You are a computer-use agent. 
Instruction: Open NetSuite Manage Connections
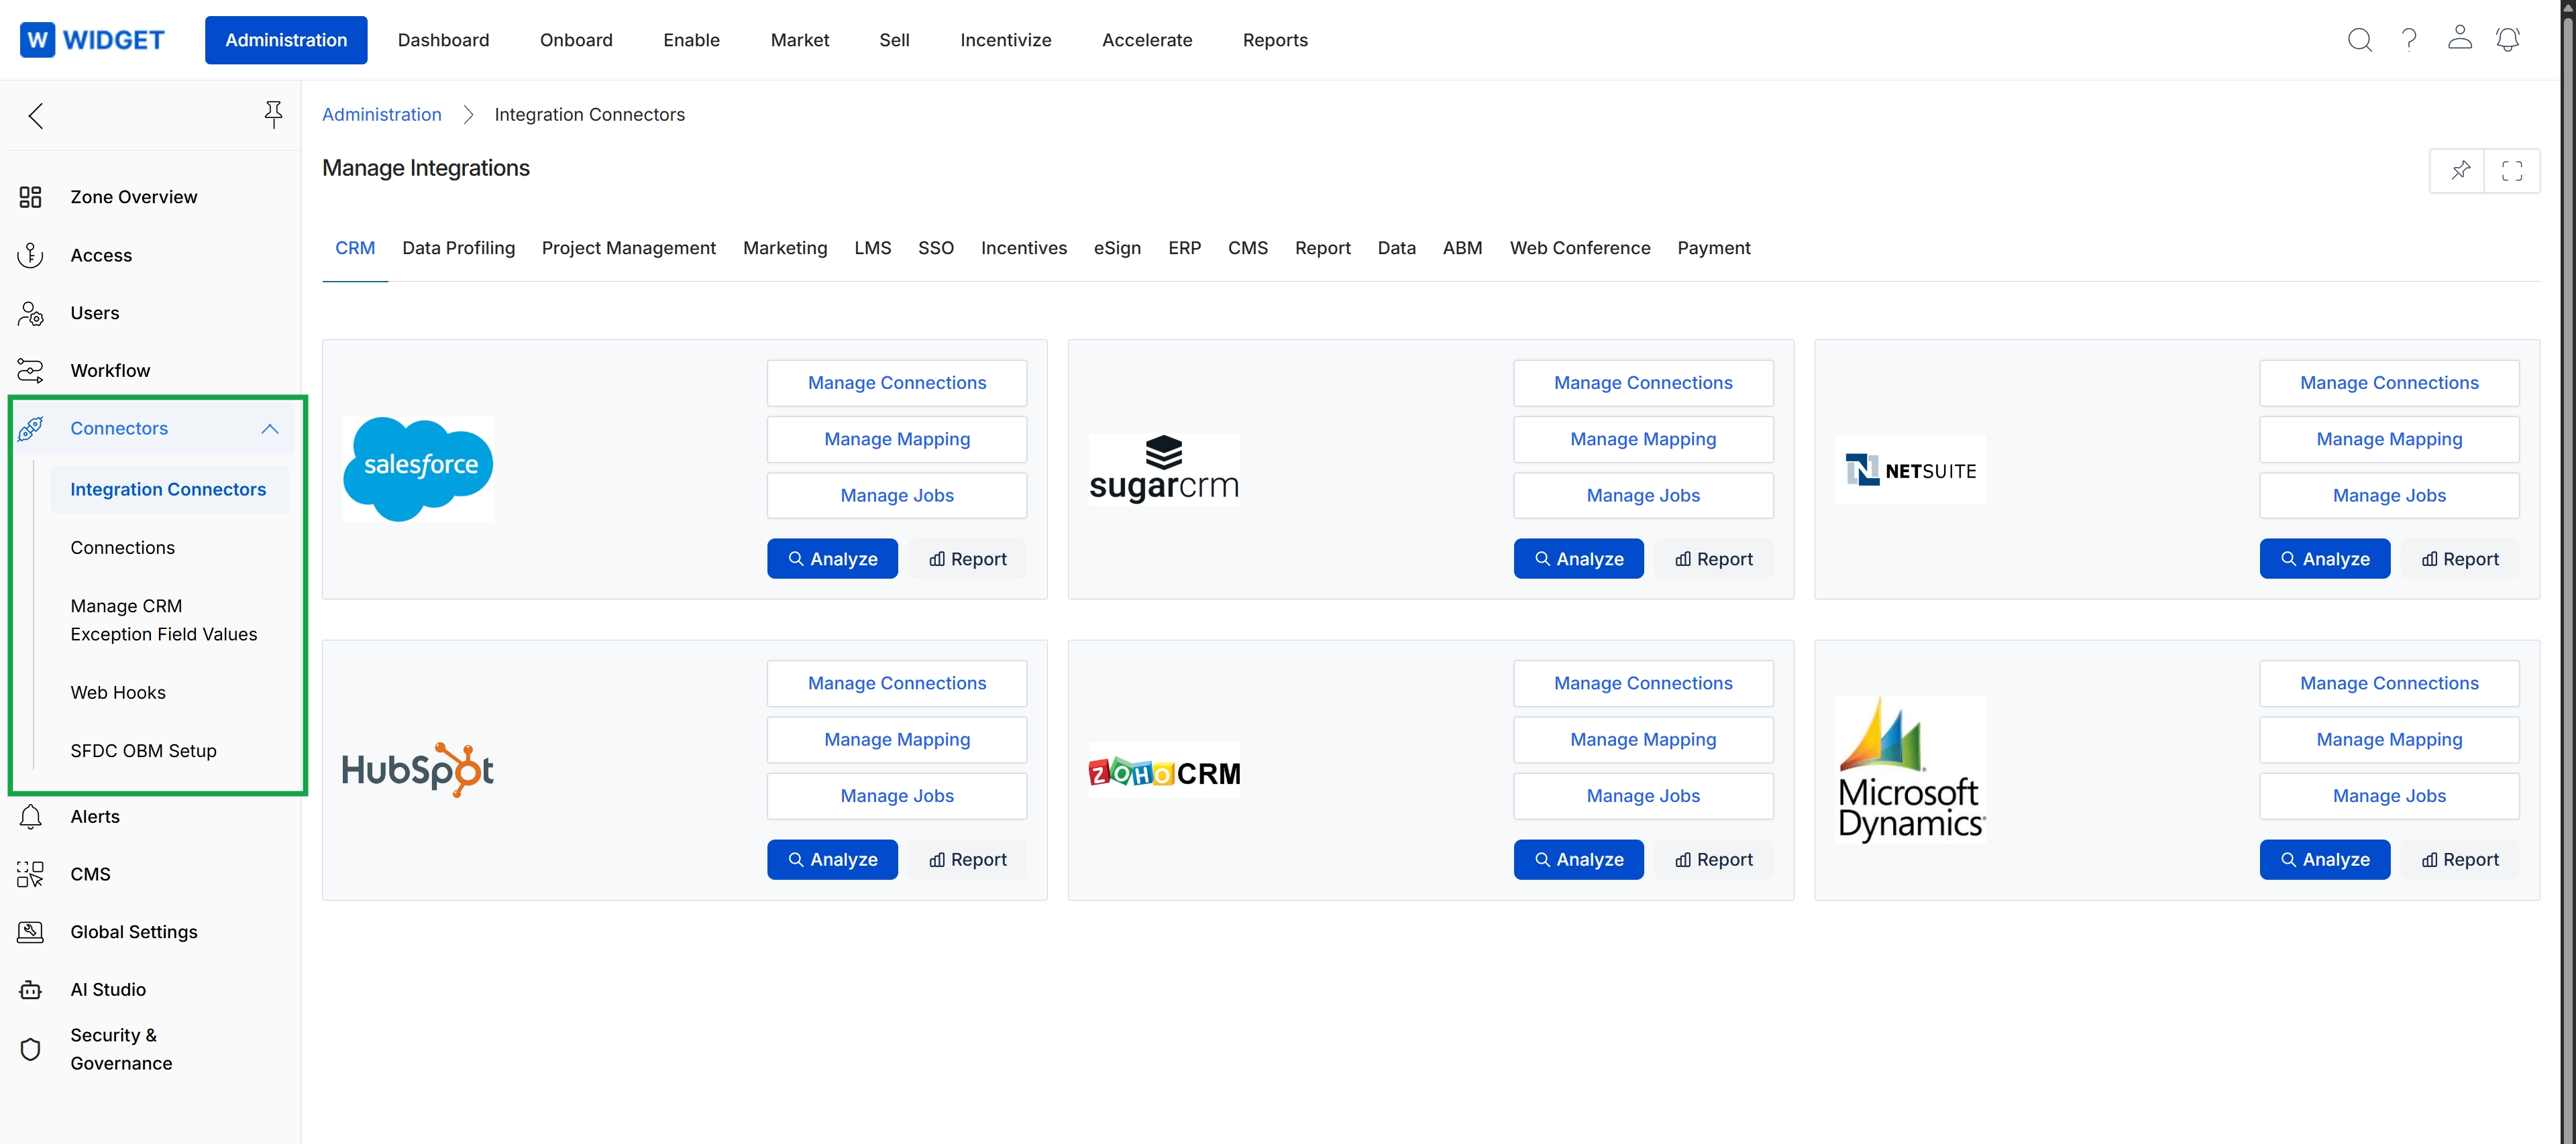click(2388, 383)
